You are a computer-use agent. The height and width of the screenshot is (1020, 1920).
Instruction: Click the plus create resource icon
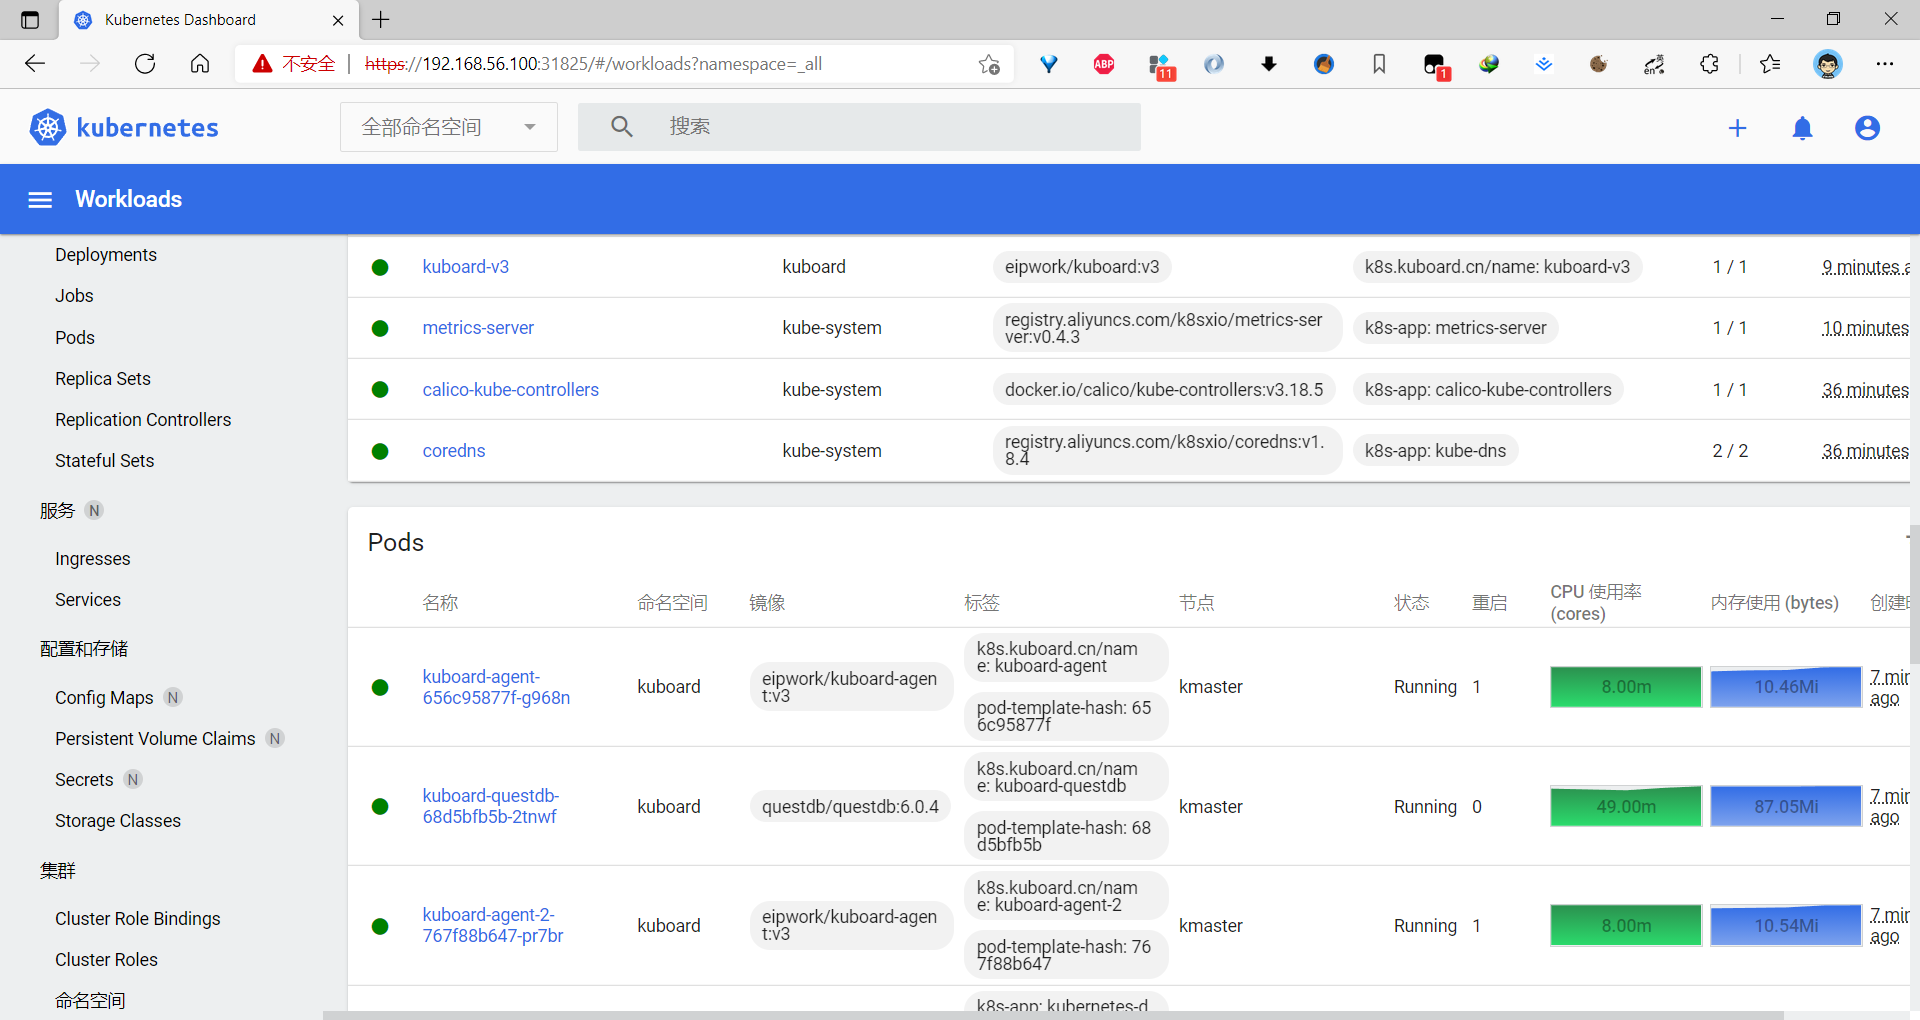point(1738,128)
